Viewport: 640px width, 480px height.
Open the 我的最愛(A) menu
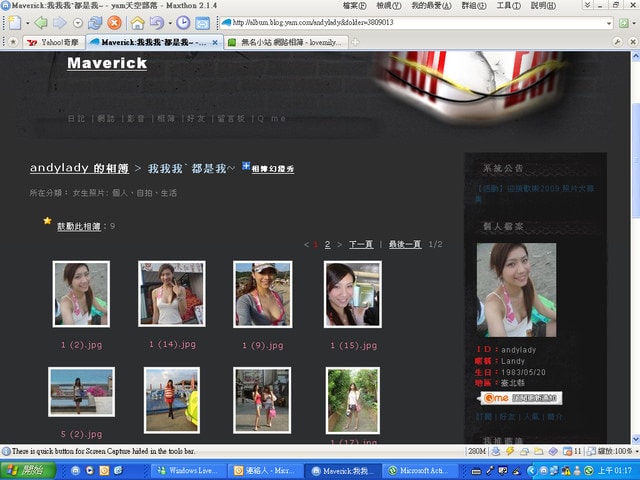coord(431,6)
